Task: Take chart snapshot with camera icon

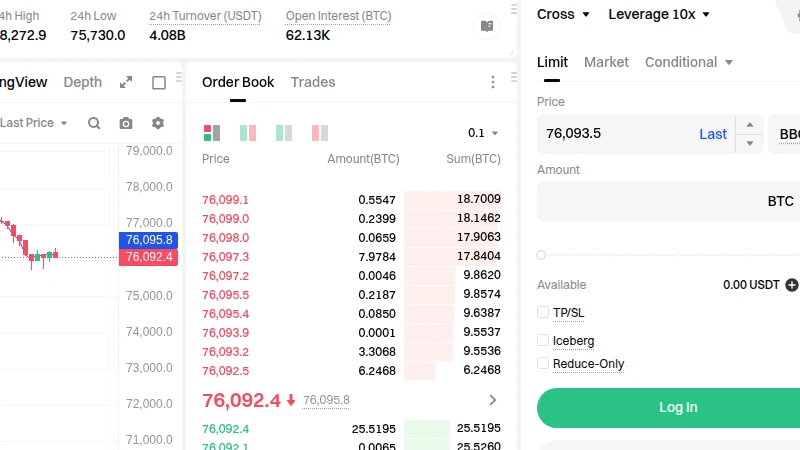Action: tap(126, 123)
